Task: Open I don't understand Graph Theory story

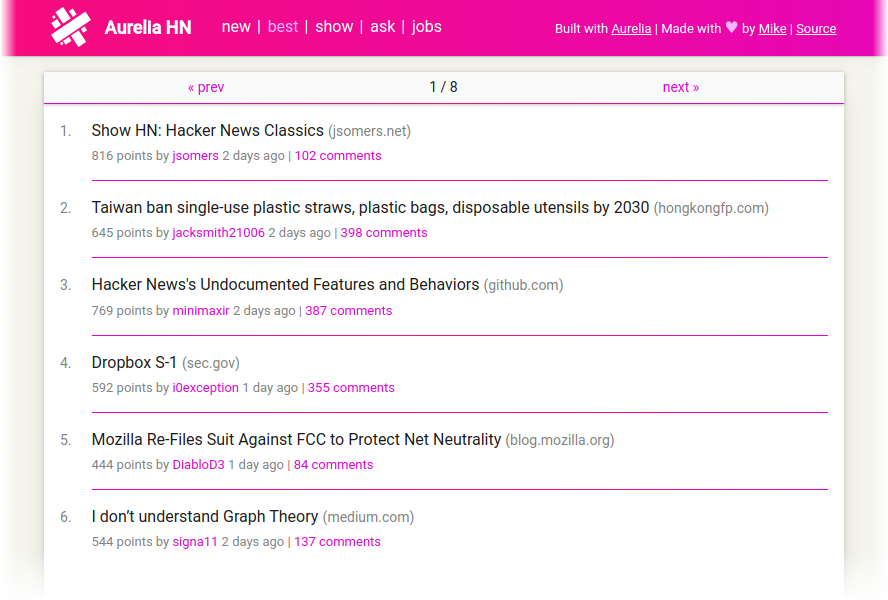Action: 205,517
